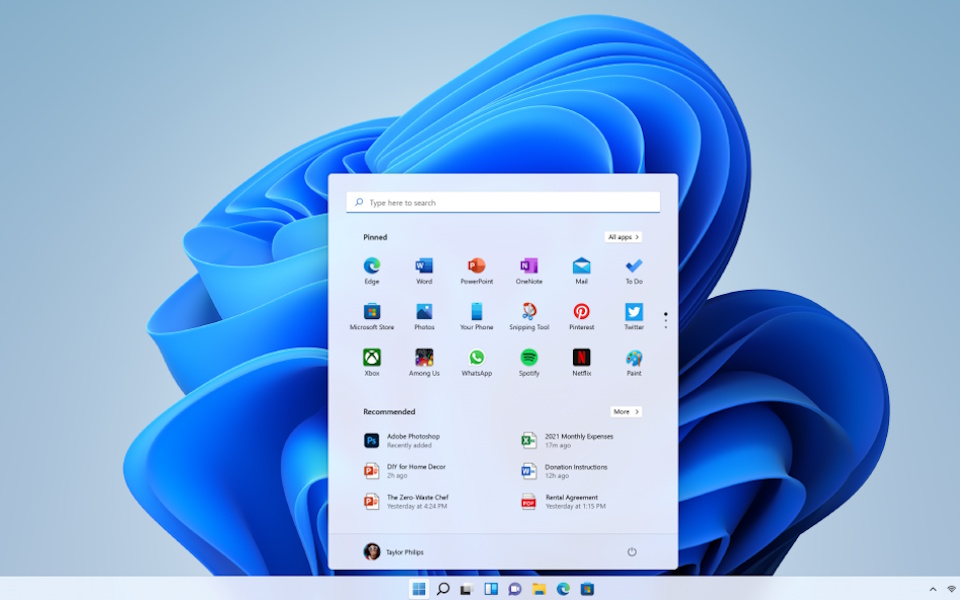Open recently added Adobe Photoshop
The image size is (960, 600).
tap(412, 441)
